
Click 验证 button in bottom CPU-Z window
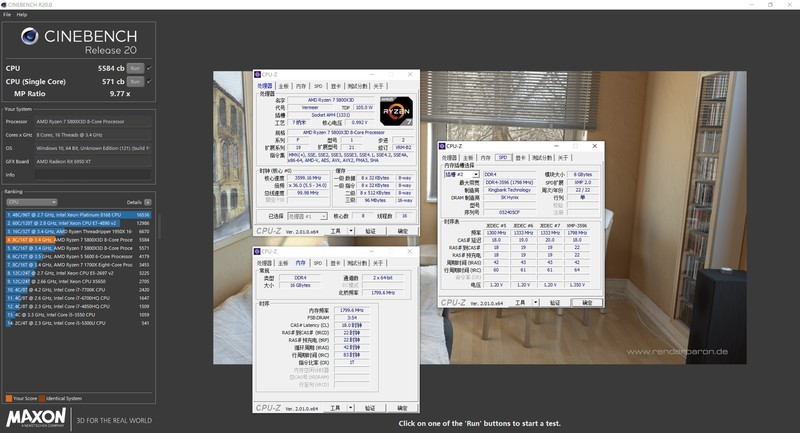[x=370, y=408]
